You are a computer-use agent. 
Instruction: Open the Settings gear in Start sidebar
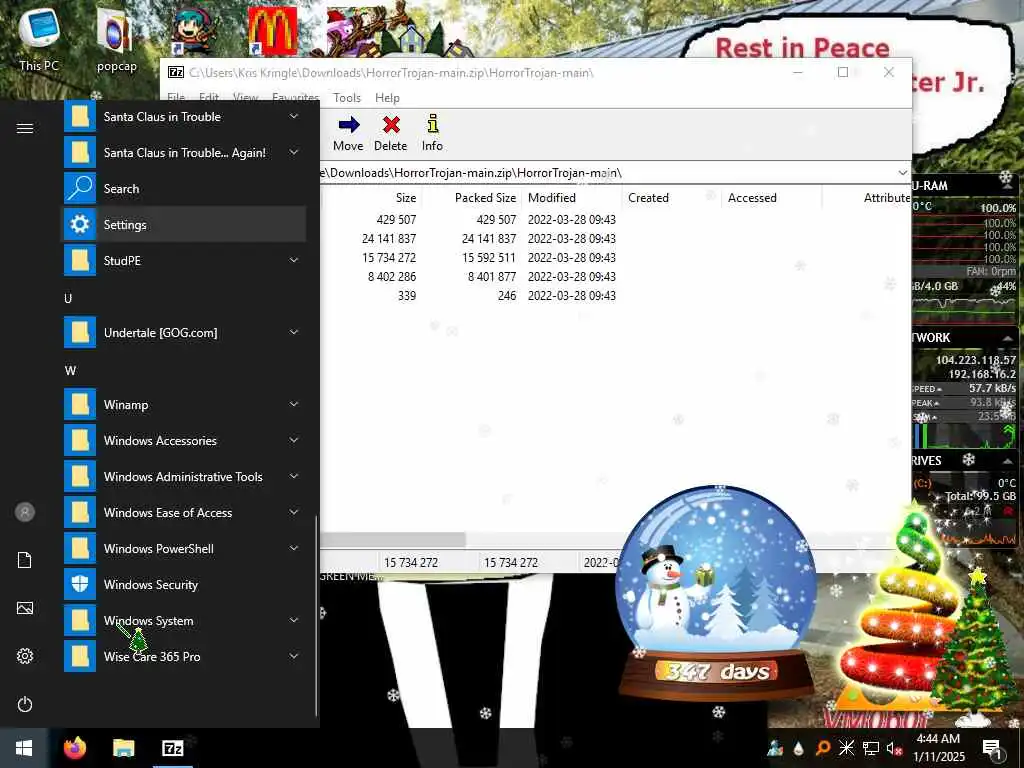[x=25, y=656]
